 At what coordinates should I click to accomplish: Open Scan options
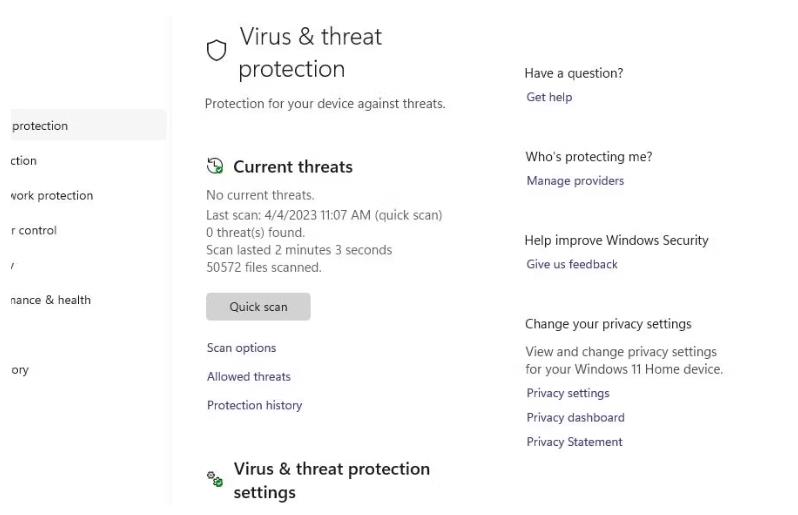(241, 348)
